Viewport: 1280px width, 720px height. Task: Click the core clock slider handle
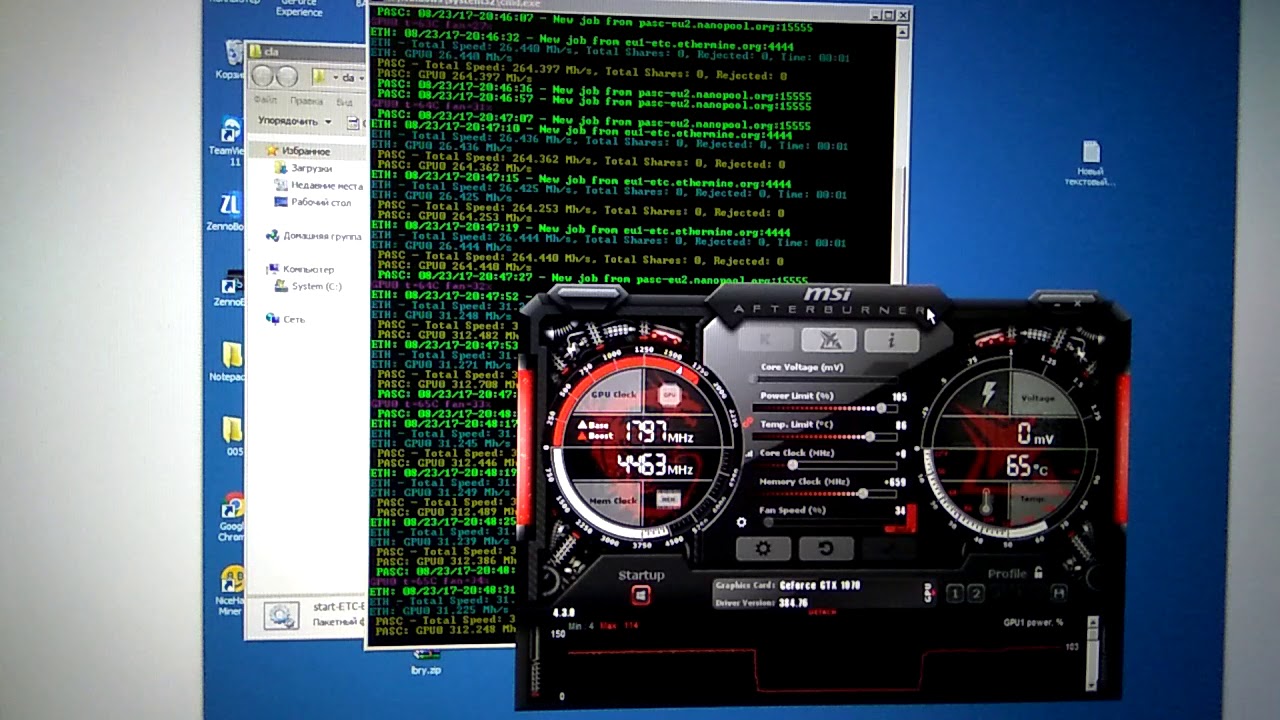(793, 465)
